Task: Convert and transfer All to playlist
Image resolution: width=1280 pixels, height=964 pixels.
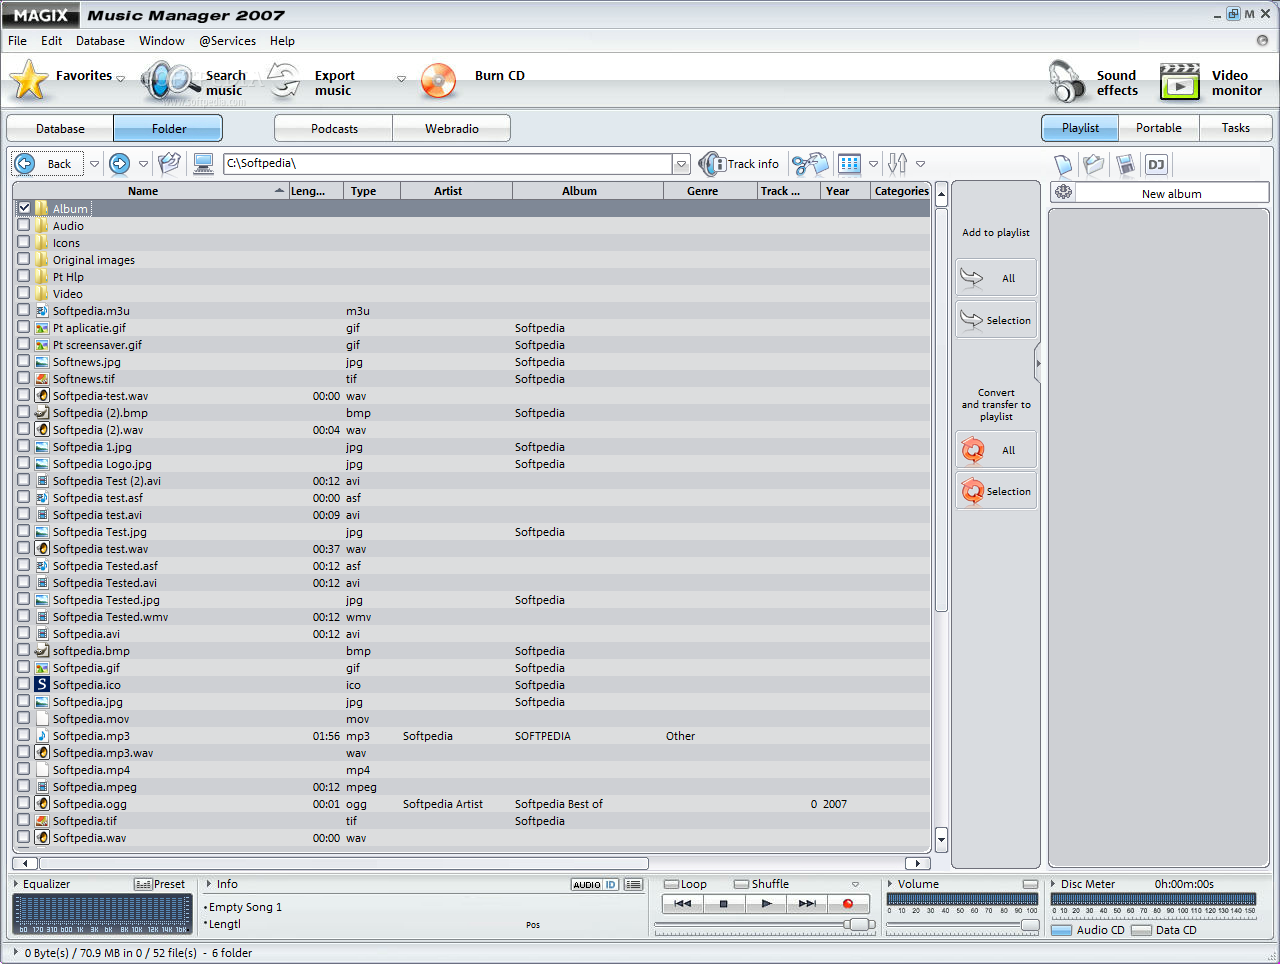Action: pos(996,450)
